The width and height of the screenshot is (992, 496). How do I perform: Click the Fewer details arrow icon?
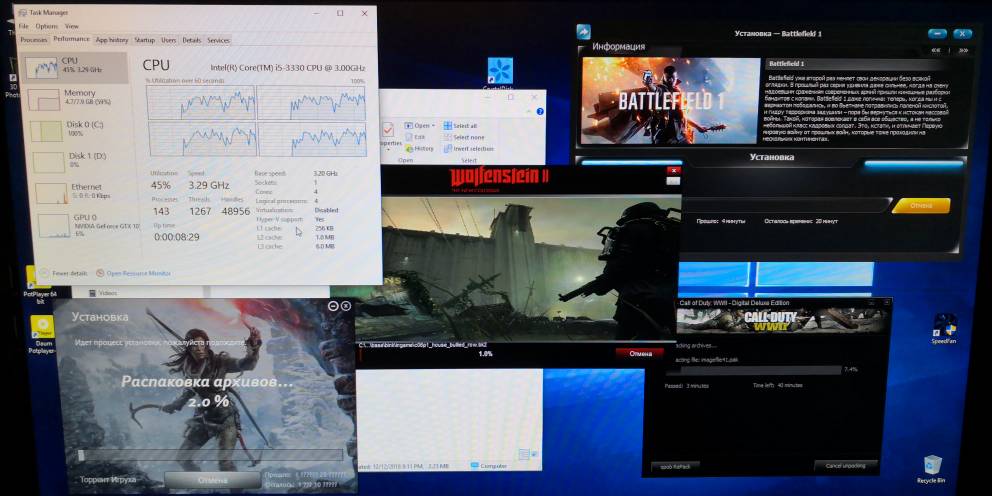44,273
